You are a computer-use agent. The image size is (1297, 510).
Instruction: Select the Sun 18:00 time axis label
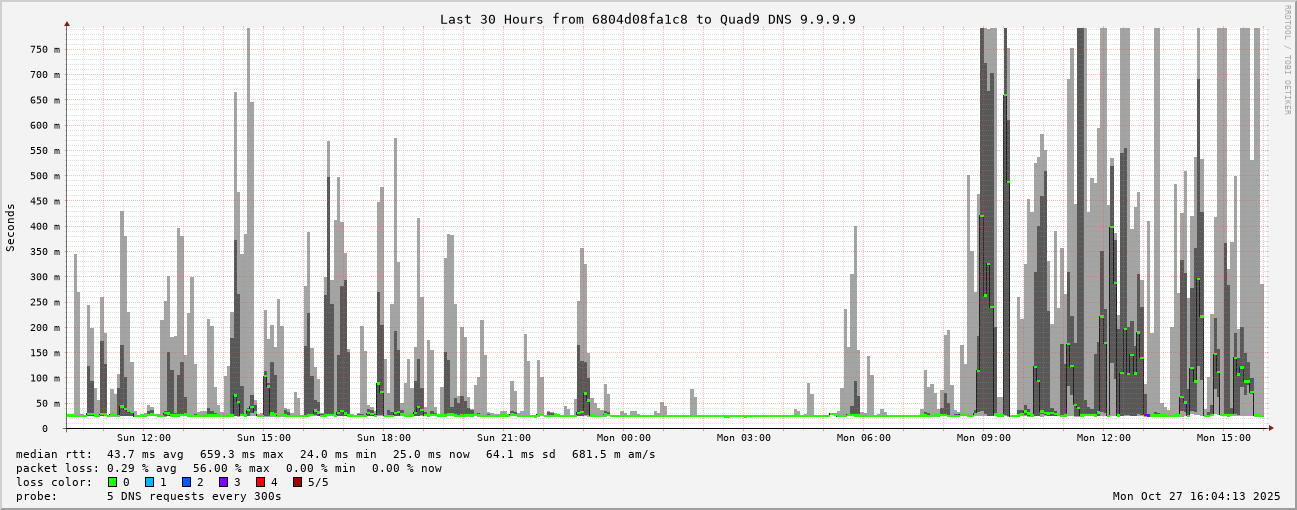click(x=383, y=438)
